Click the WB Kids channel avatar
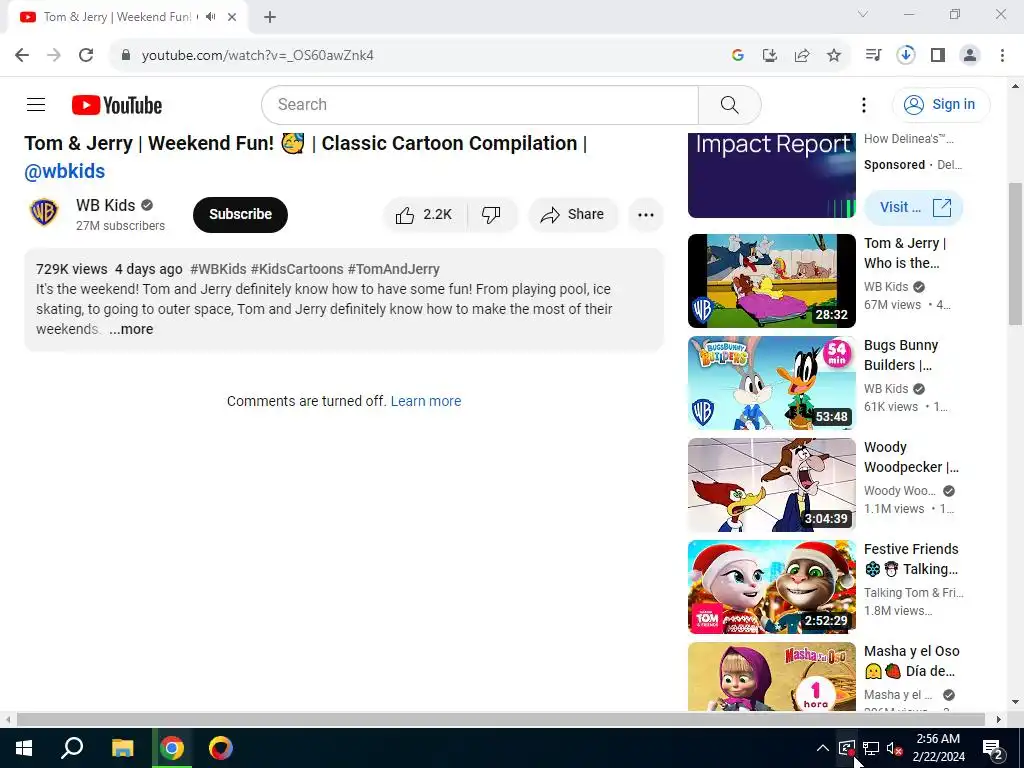1024x768 pixels. point(44,212)
